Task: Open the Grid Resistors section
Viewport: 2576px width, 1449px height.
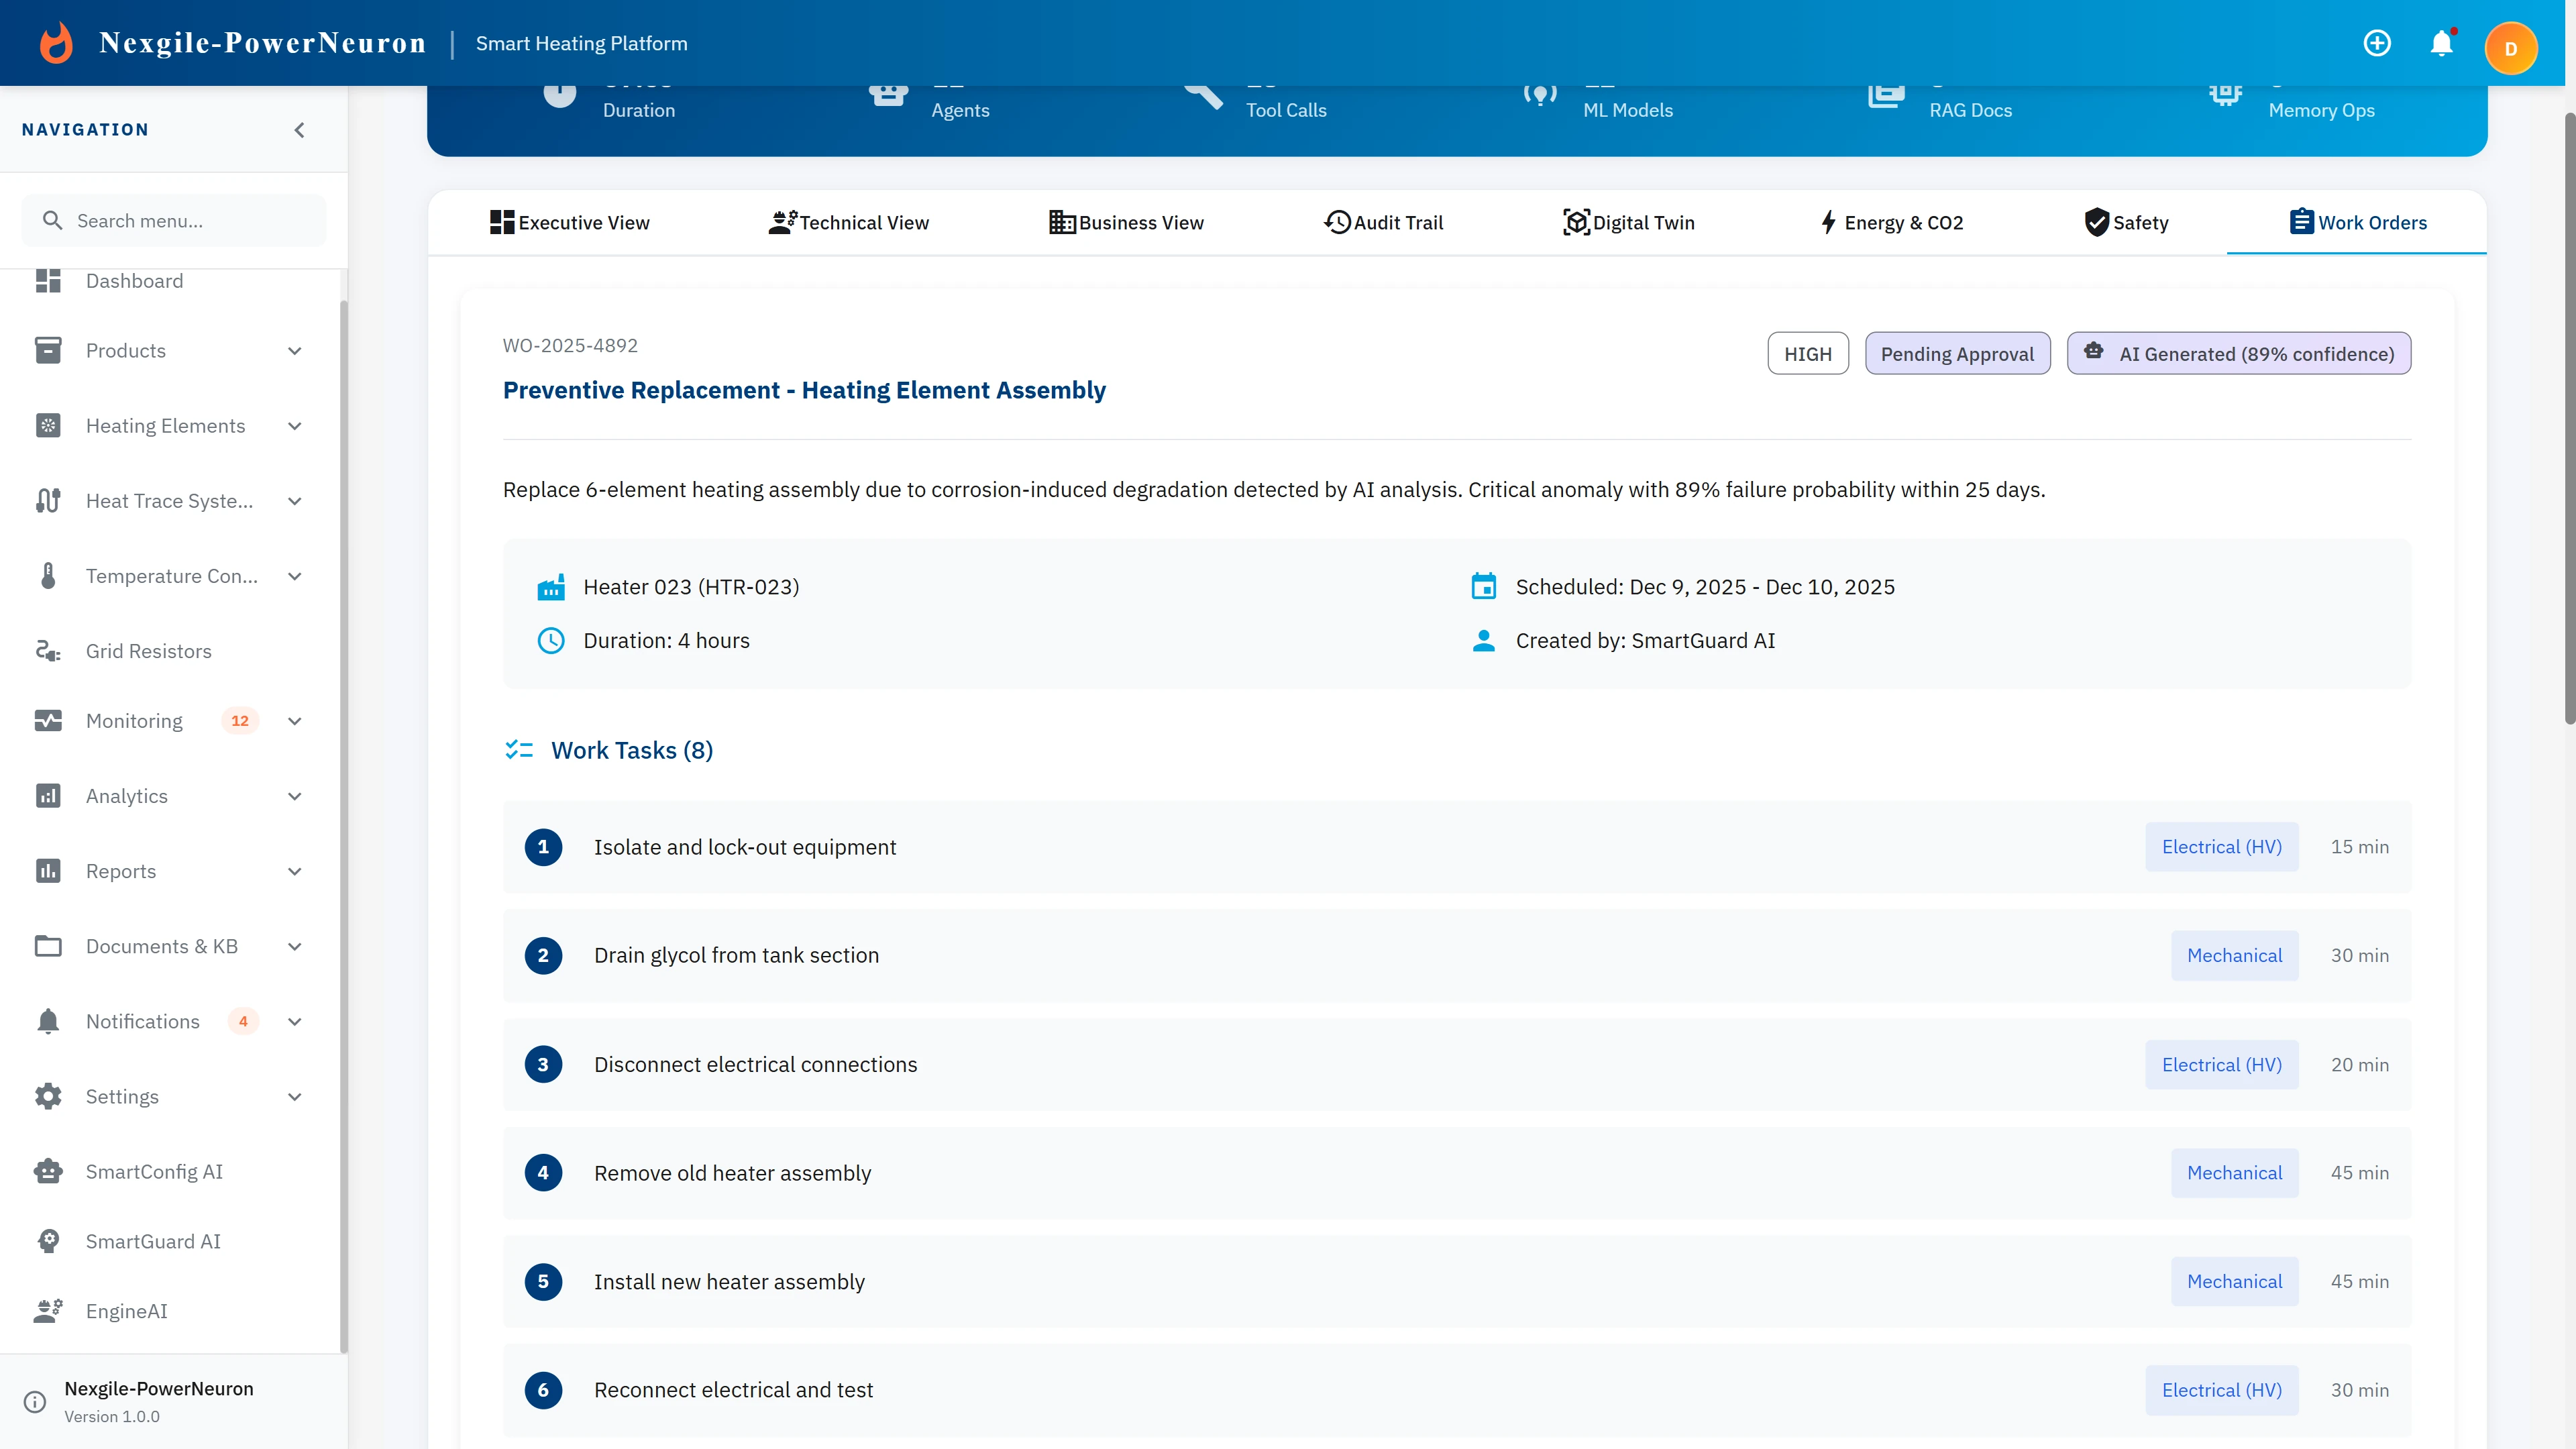Action: tap(149, 650)
